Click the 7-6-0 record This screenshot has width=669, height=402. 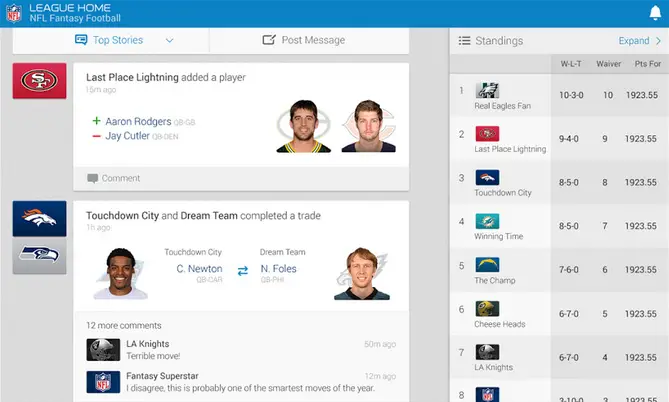coord(569,270)
